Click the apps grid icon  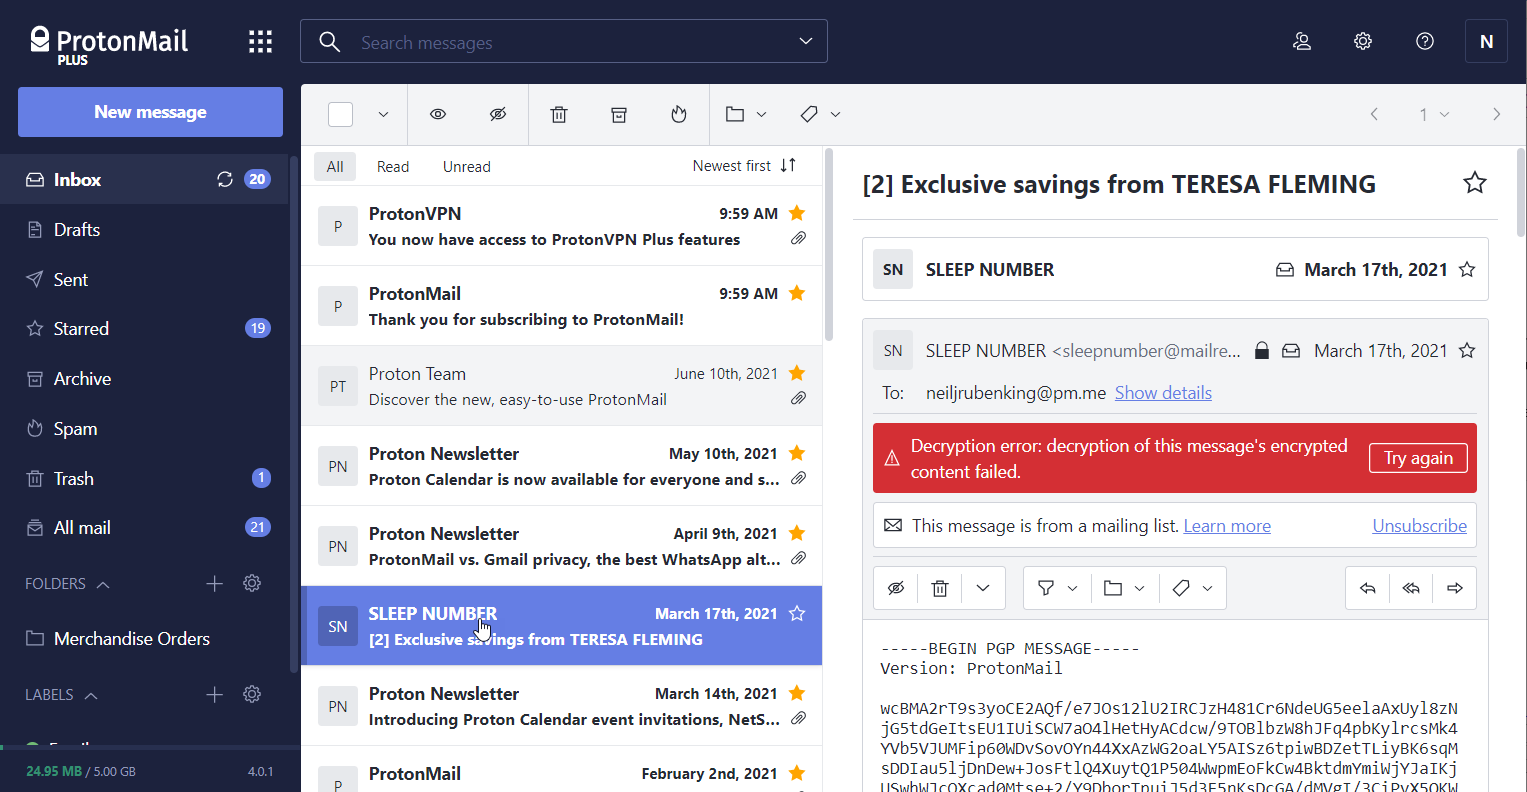point(260,41)
